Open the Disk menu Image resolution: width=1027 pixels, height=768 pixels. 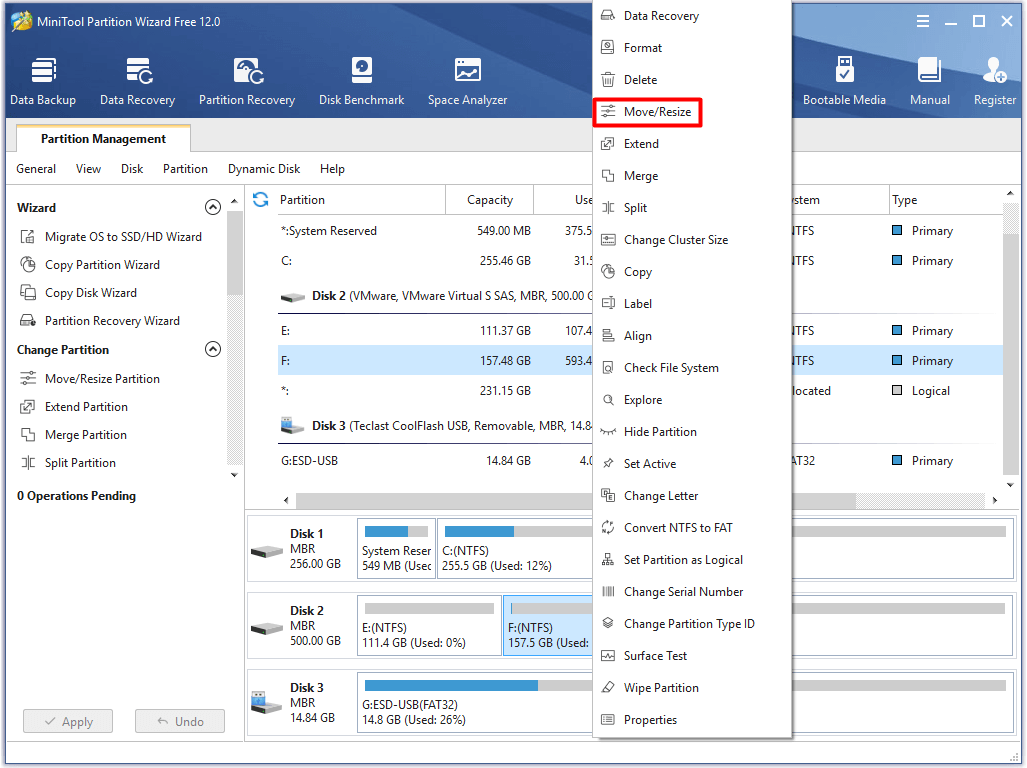click(132, 169)
